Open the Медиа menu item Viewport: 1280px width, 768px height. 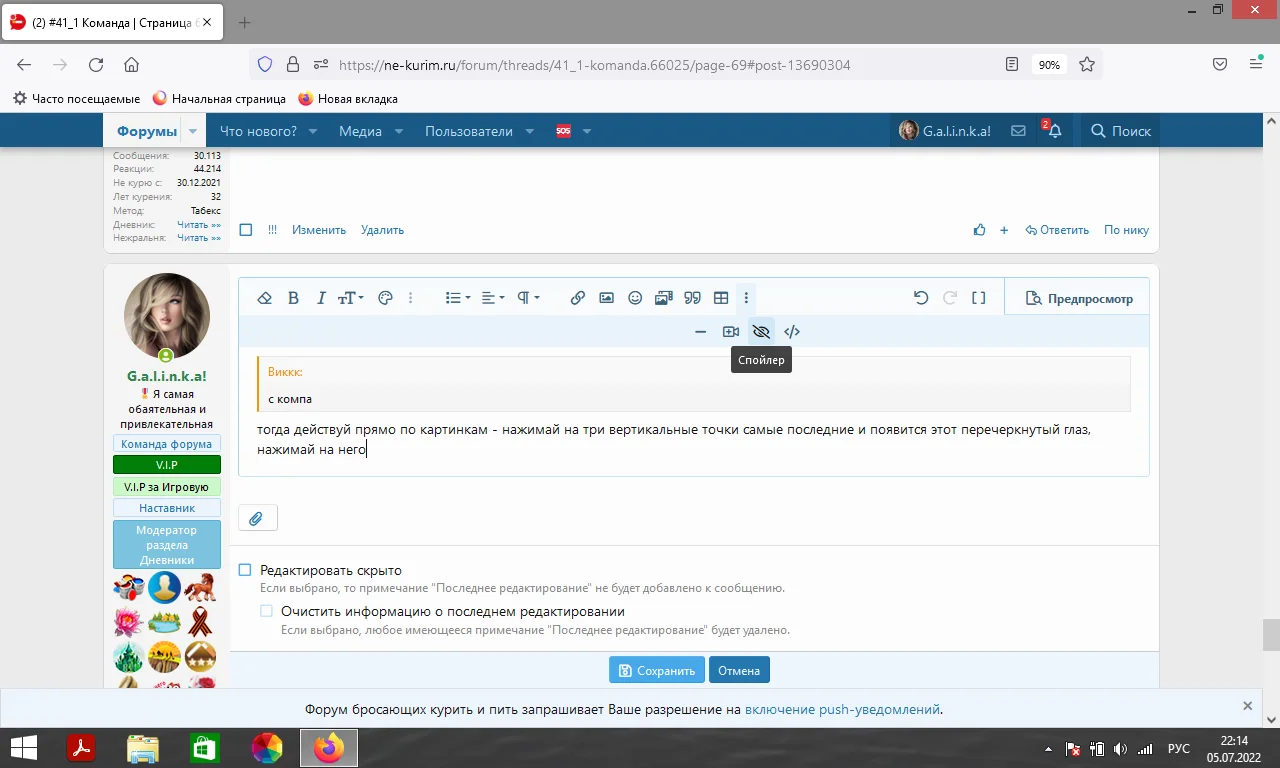[360, 131]
